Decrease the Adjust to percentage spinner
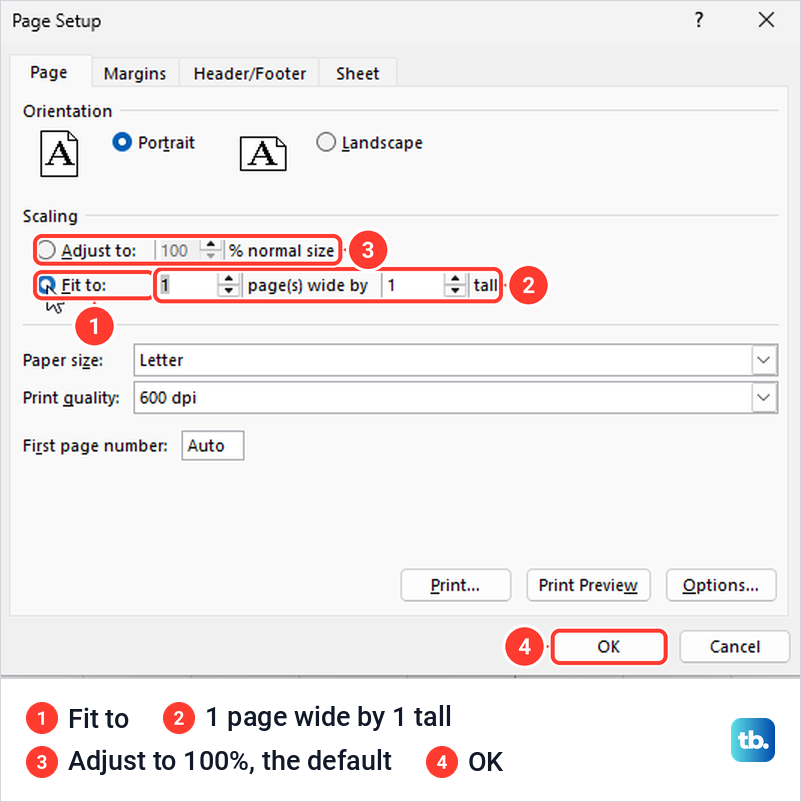The height and width of the screenshot is (802, 801). click(210, 256)
